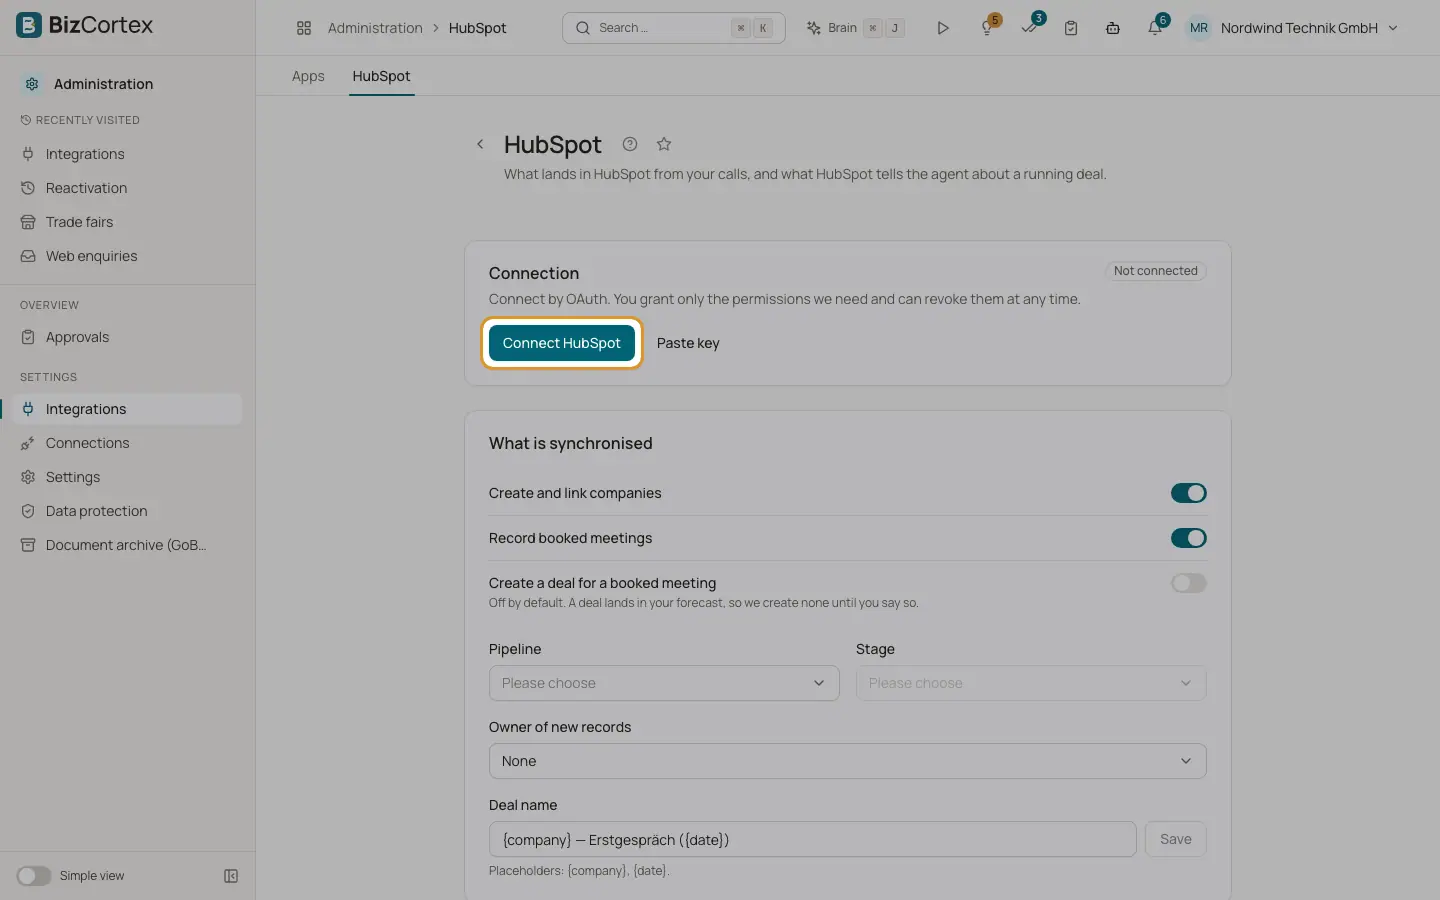Focus the Search box
This screenshot has width=1440, height=900.
coord(674,28)
